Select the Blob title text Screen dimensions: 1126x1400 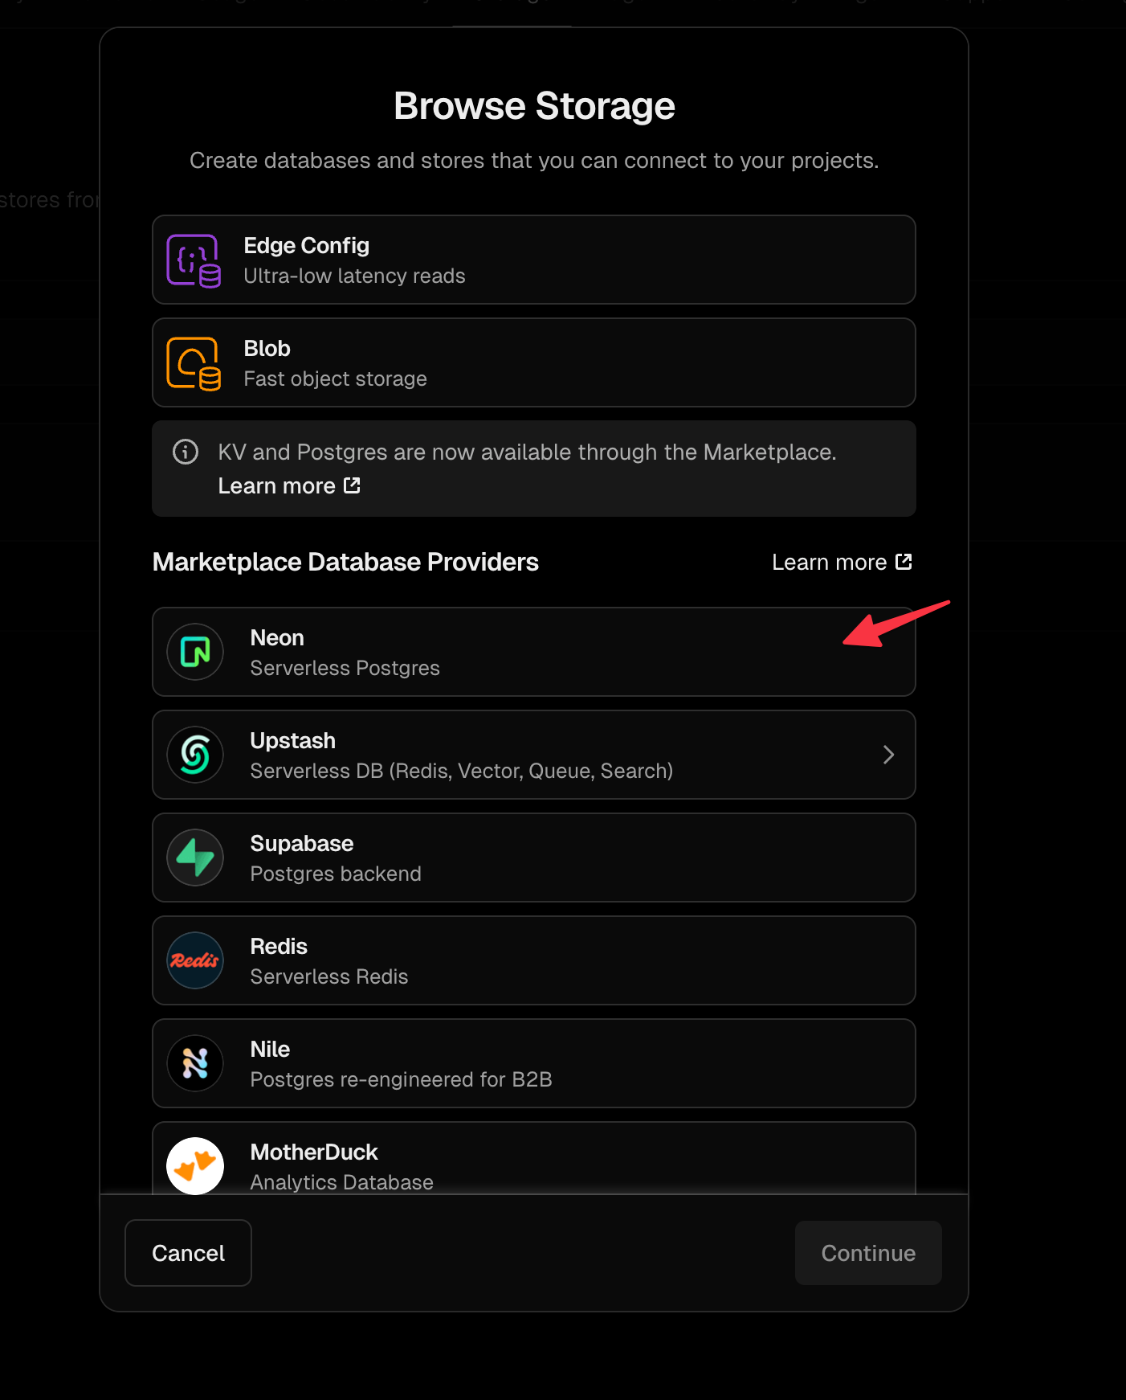(x=267, y=349)
